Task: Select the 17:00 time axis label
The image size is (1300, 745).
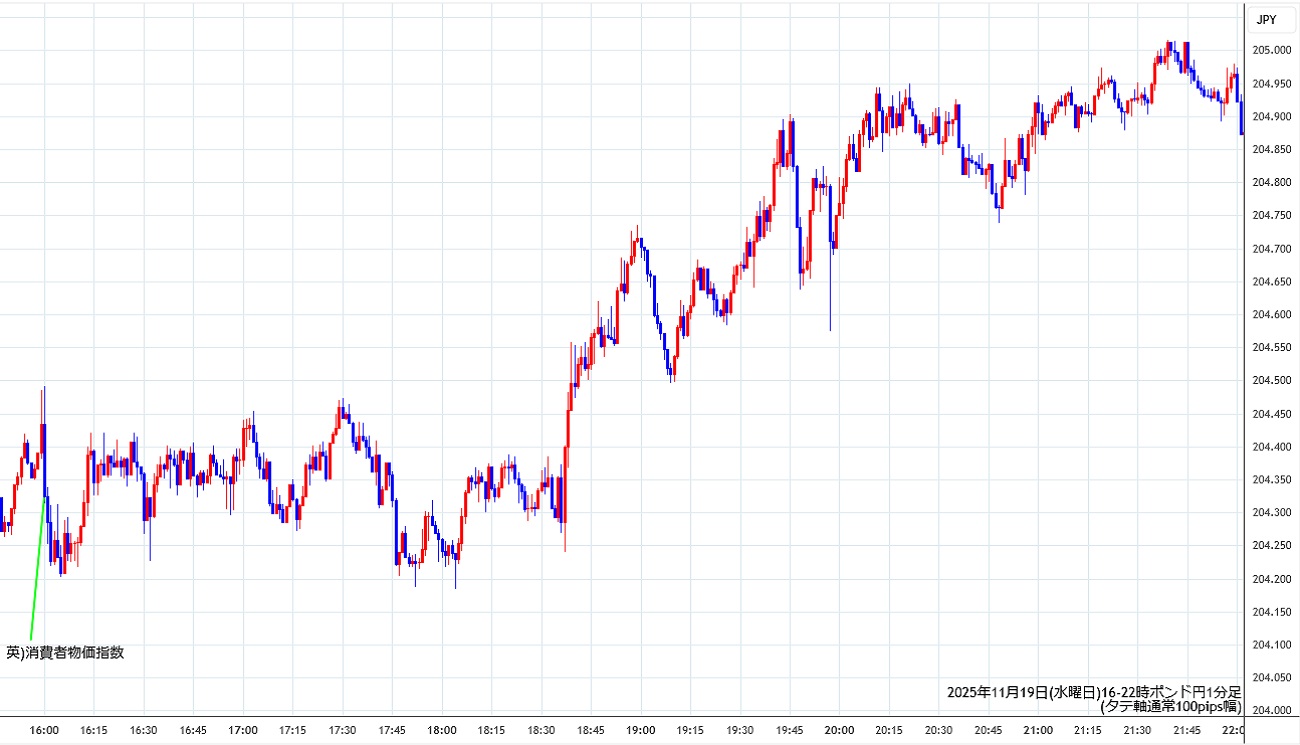Action: (x=243, y=730)
